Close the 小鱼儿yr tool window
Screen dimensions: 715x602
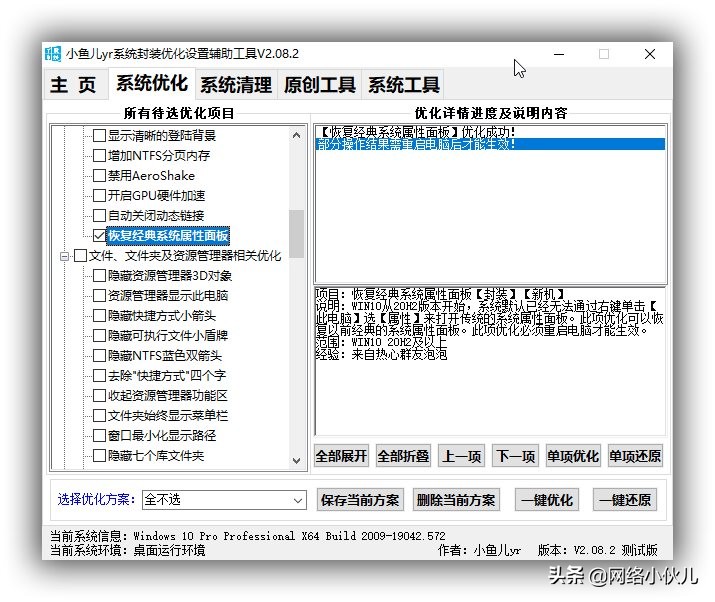pos(650,54)
